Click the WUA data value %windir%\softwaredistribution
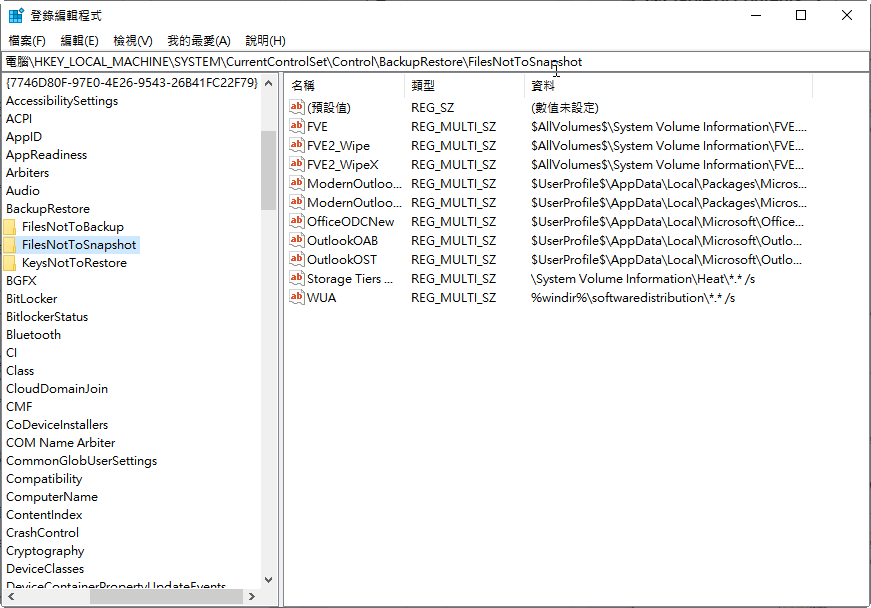 633,298
